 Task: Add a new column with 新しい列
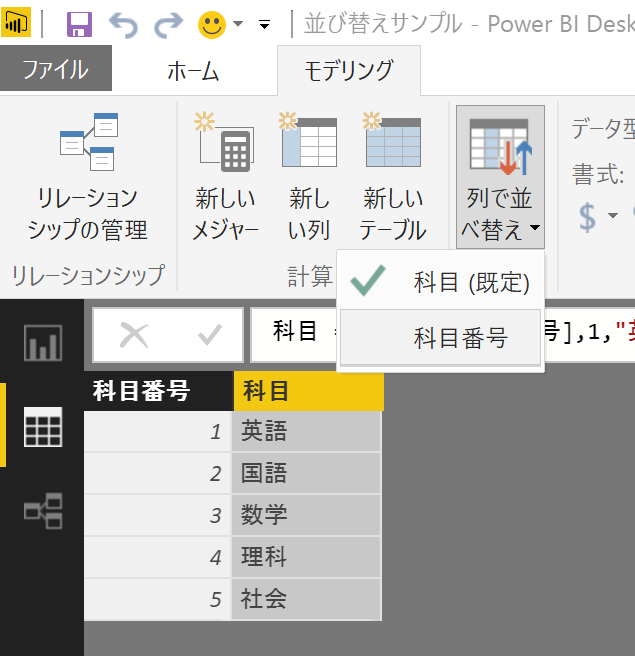309,178
